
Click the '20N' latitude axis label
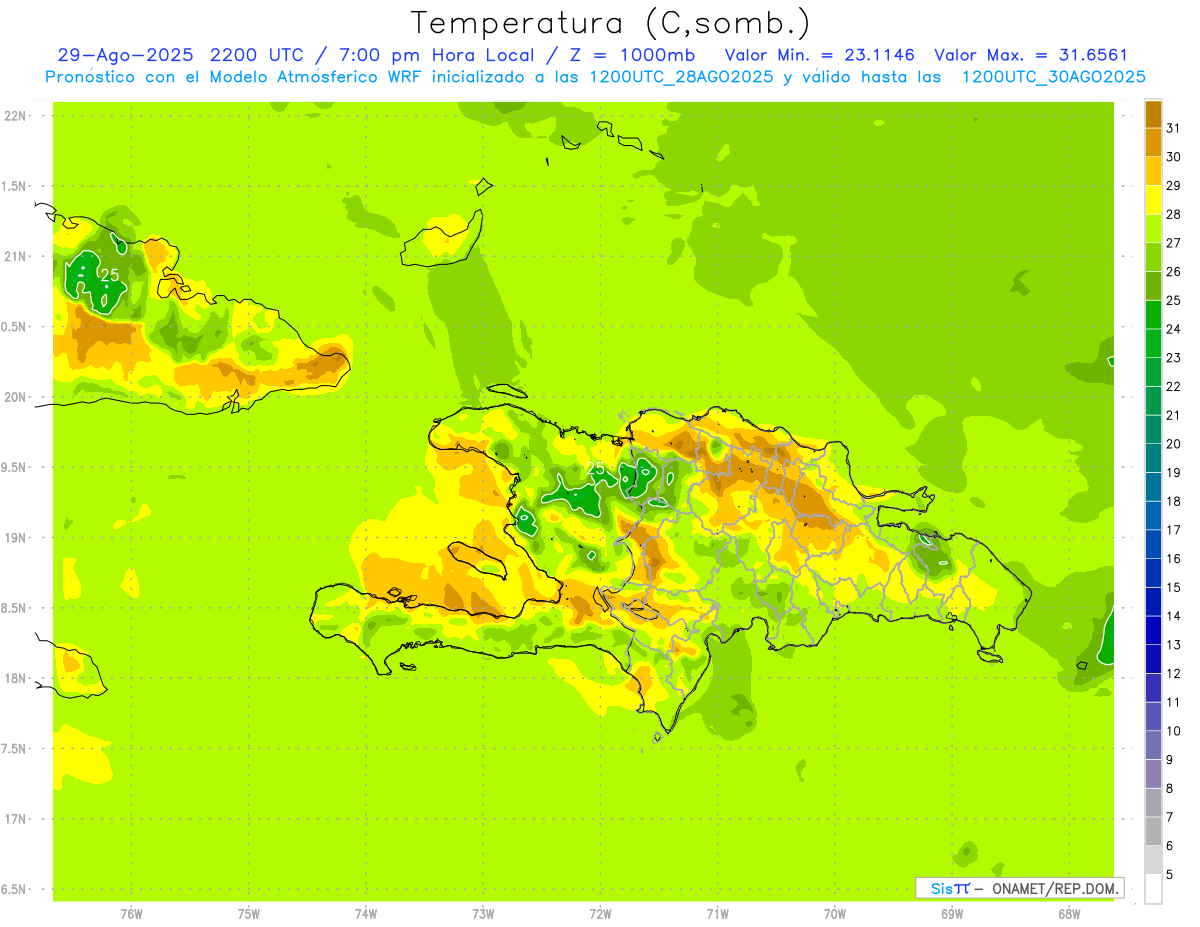pyautogui.click(x=14, y=397)
